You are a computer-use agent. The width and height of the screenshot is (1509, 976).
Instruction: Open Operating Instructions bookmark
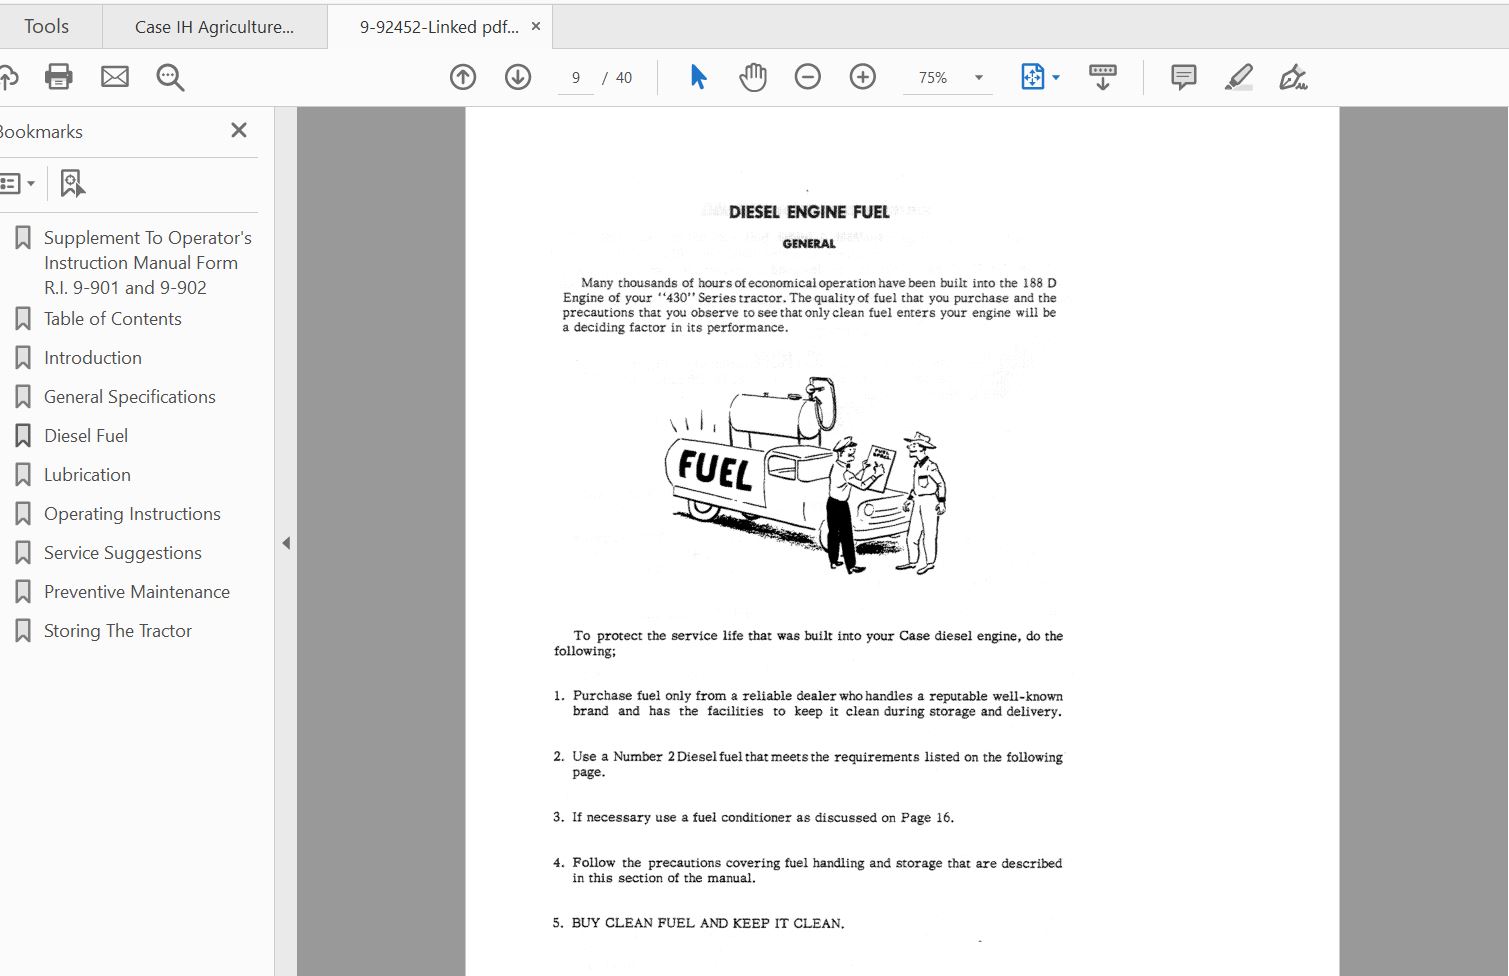point(132,514)
